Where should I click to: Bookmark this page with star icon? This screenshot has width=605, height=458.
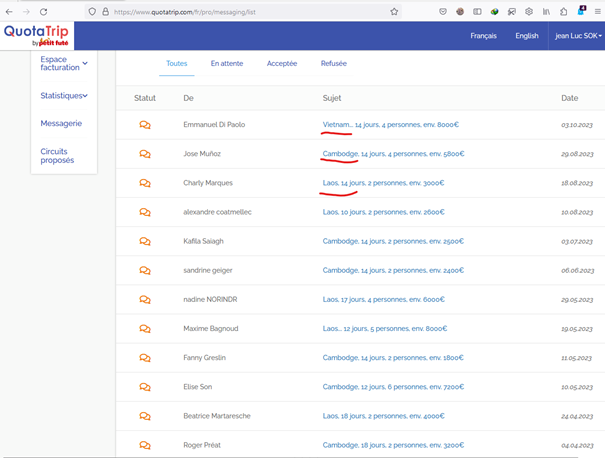394,11
